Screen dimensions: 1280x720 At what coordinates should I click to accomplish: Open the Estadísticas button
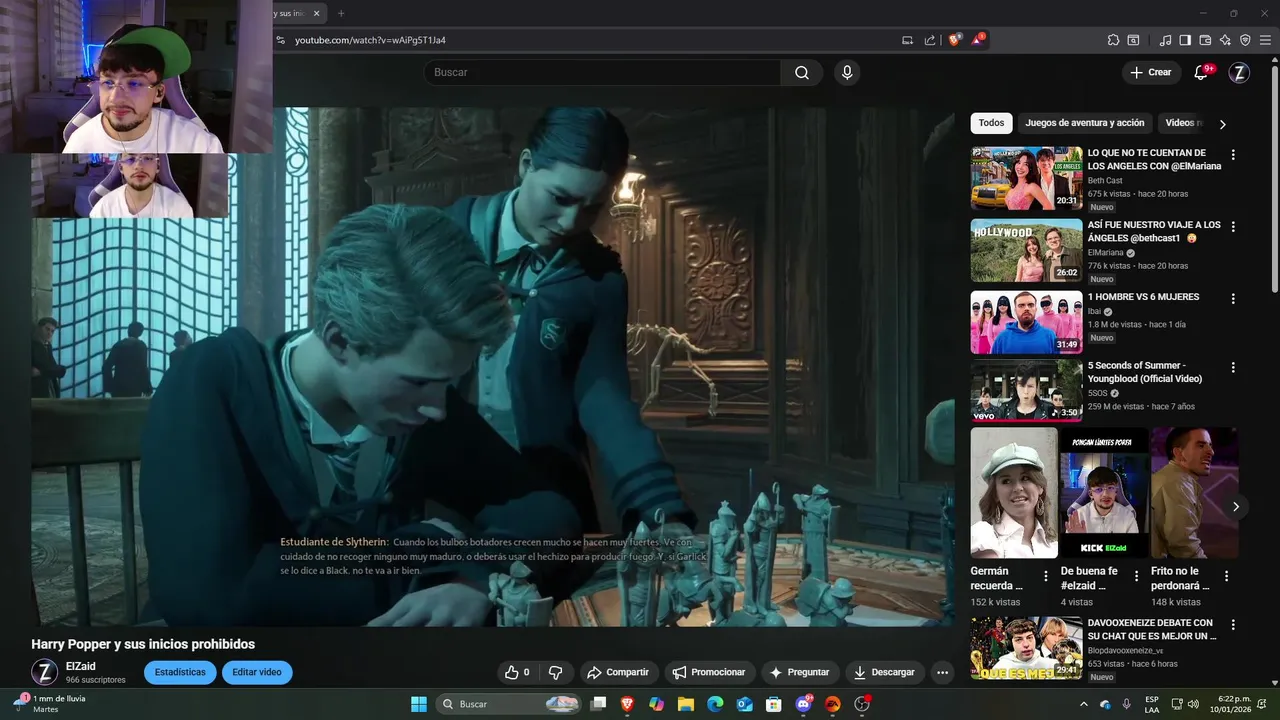click(x=180, y=672)
